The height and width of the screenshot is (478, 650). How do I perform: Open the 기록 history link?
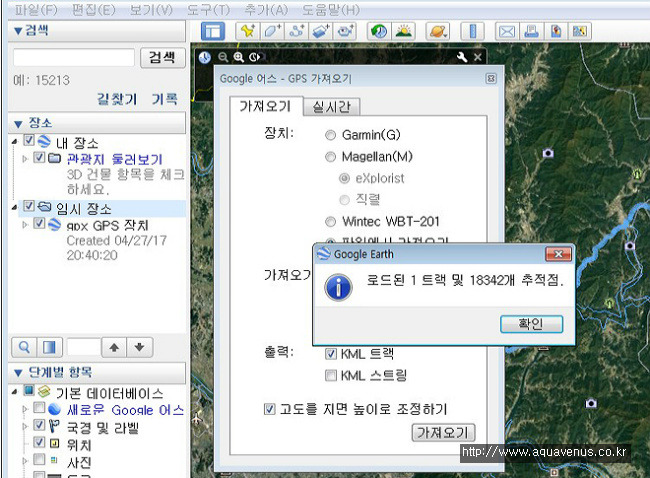(x=165, y=99)
